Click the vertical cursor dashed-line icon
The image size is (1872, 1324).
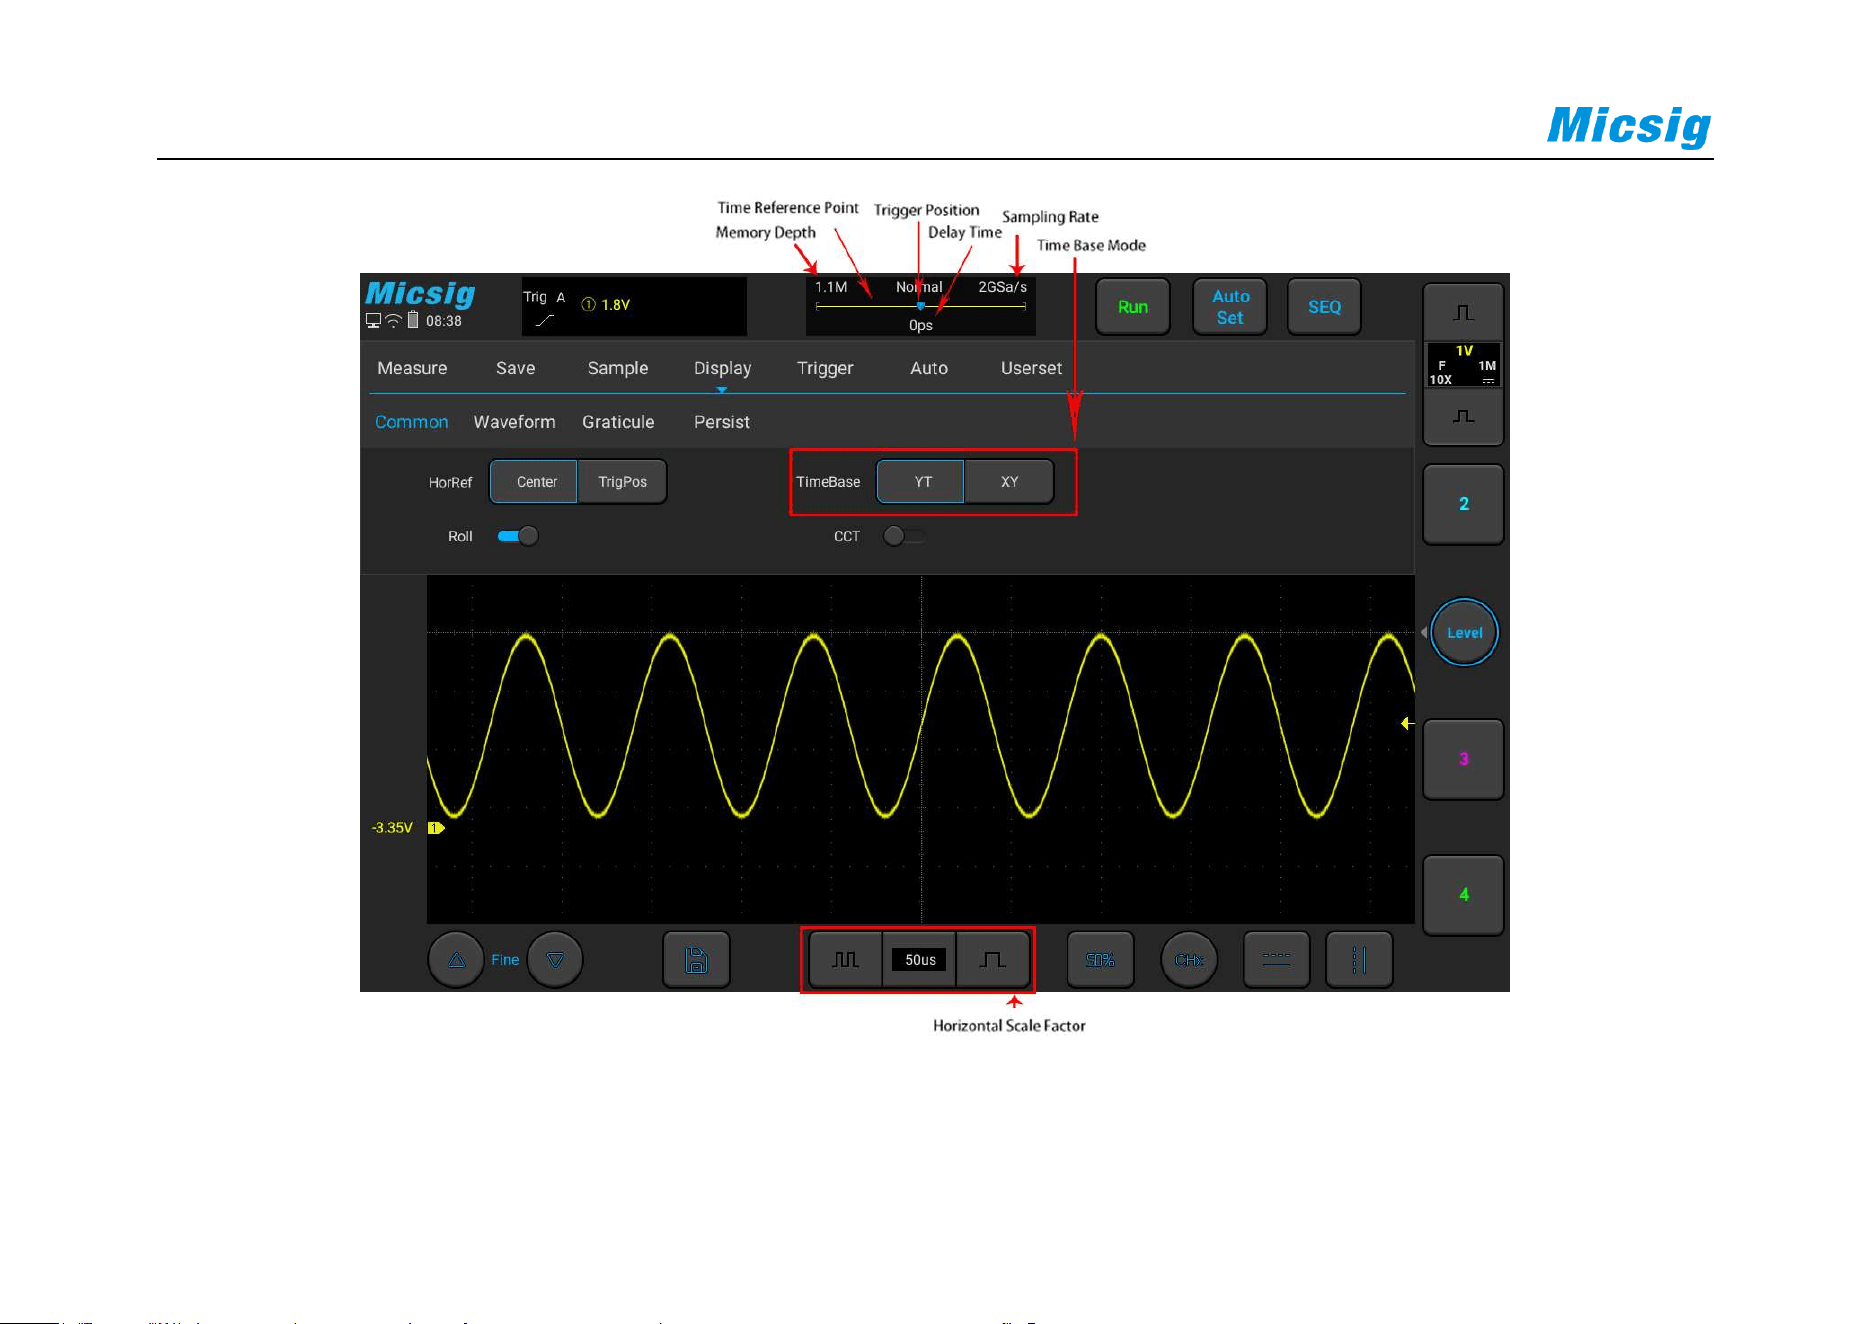coord(1359,960)
